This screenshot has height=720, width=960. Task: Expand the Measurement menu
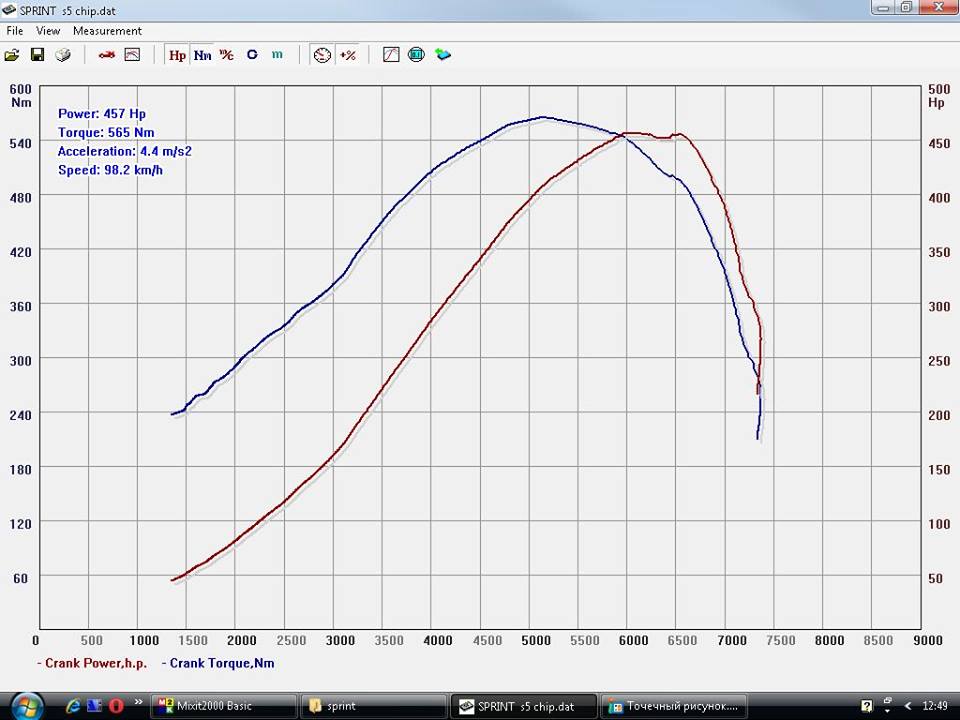107,31
